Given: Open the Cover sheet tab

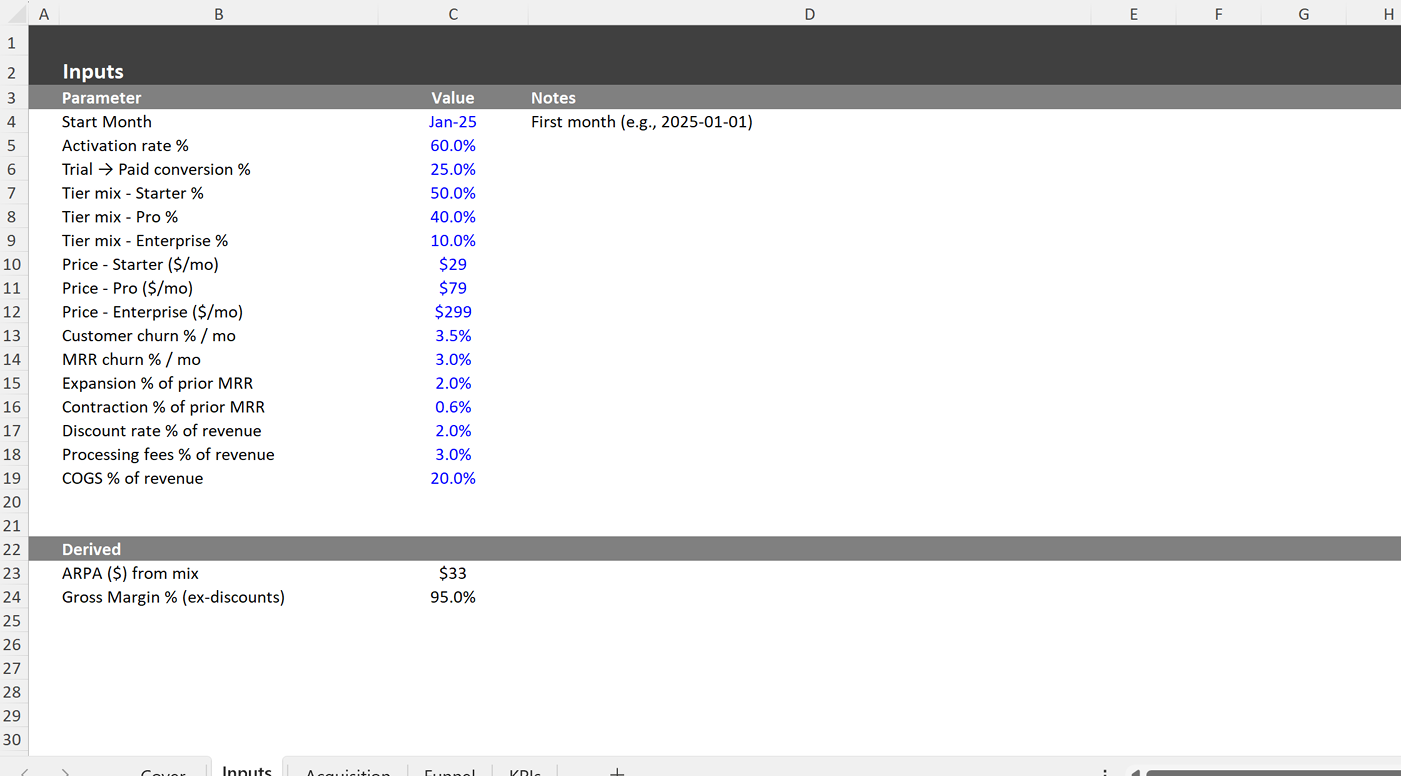Looking at the screenshot, I should coord(163,771).
